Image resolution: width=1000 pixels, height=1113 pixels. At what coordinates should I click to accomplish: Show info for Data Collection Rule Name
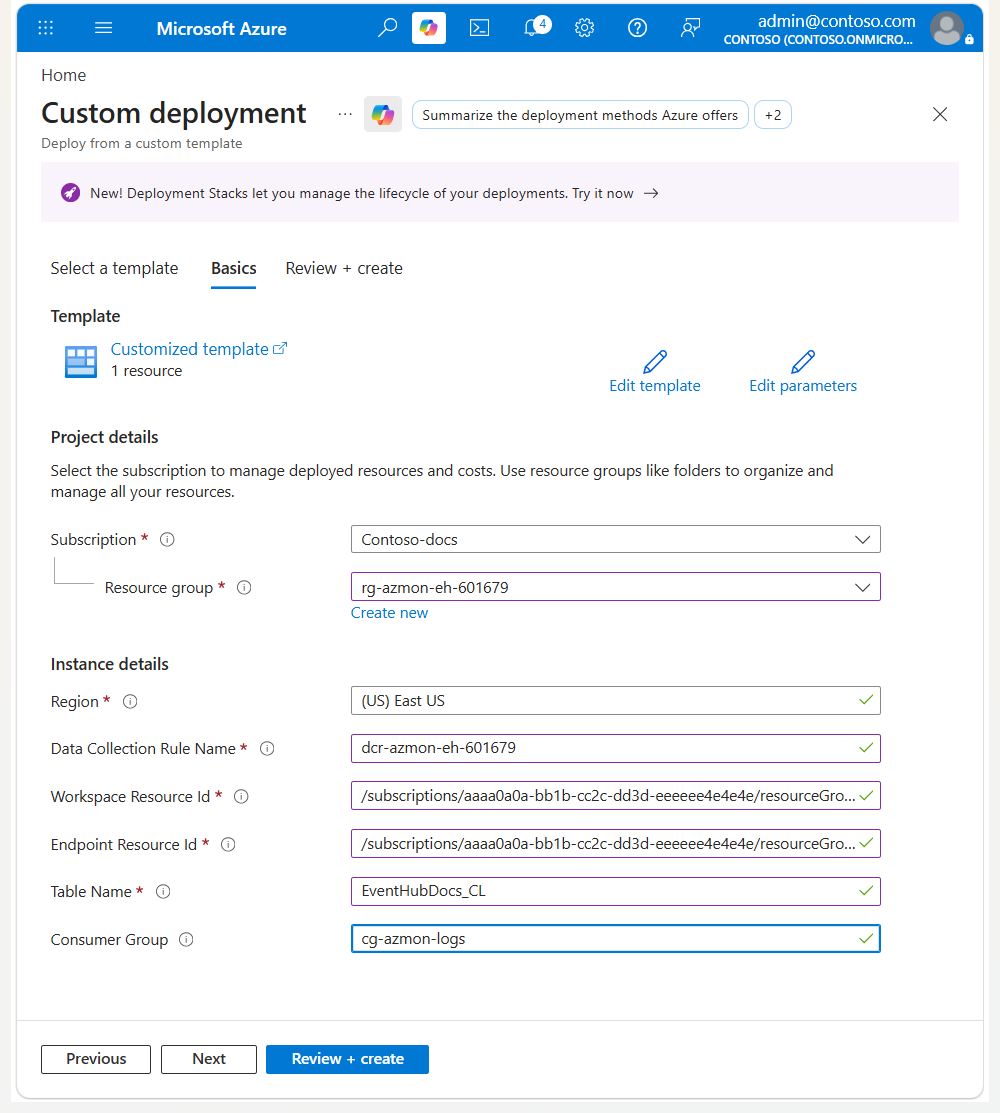[267, 748]
